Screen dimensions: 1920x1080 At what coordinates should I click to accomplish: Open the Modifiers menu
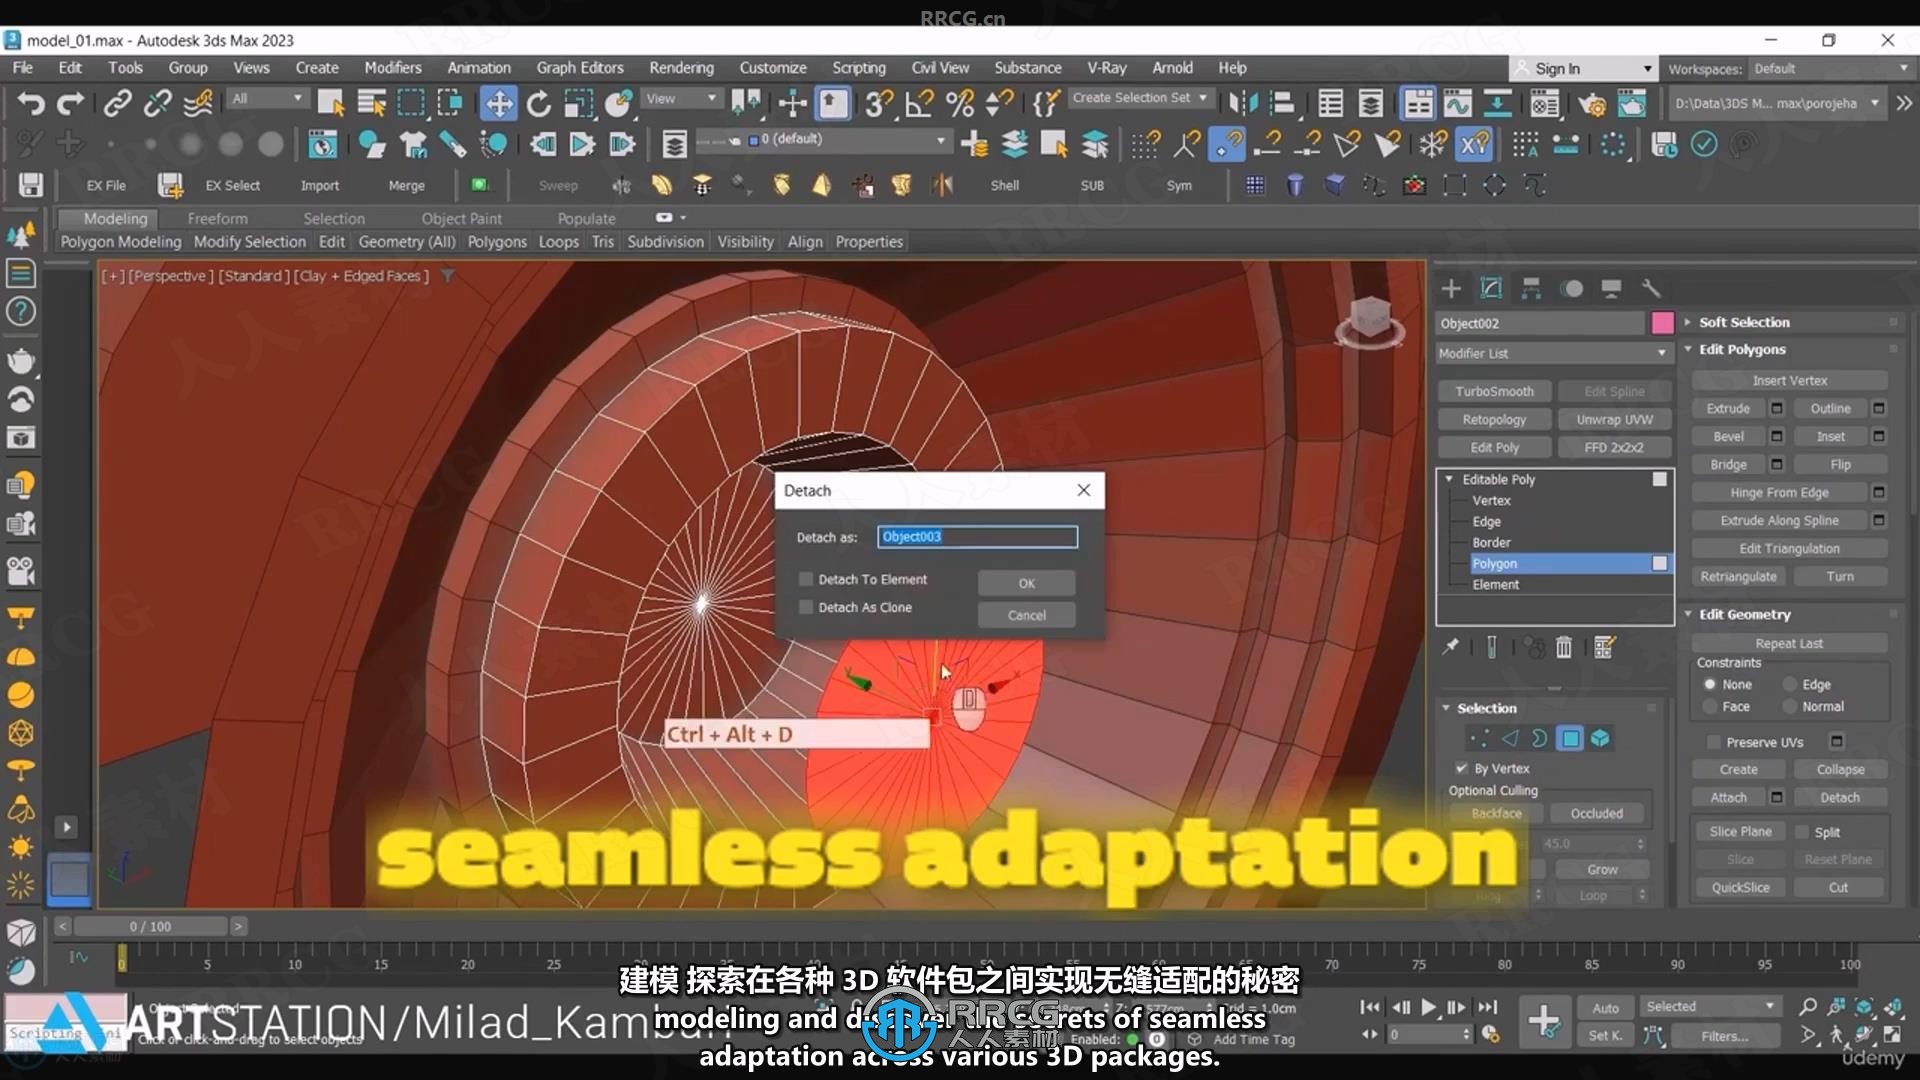[393, 67]
